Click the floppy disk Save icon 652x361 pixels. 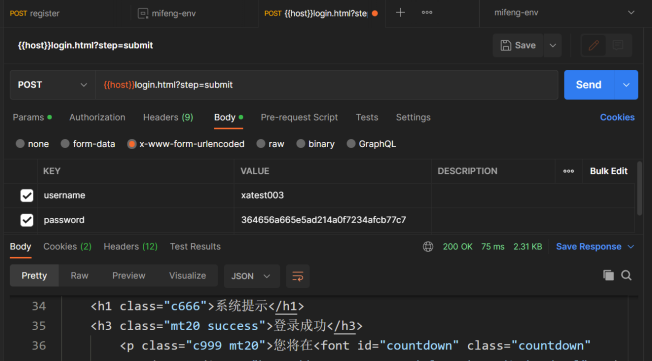(506, 45)
